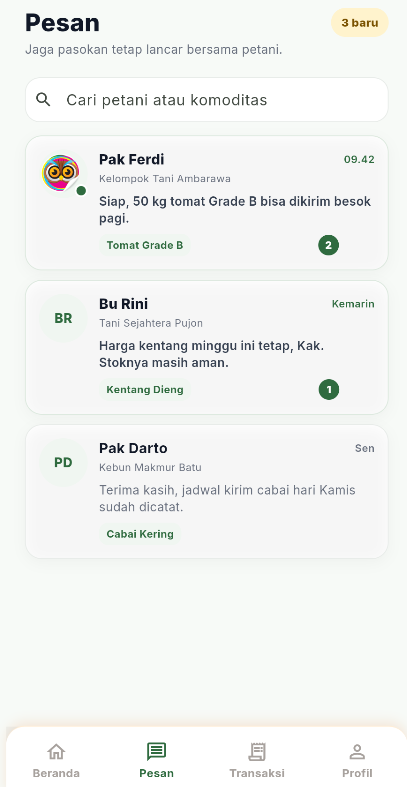Switch to the Beranda tab label
This screenshot has width=407, height=787.
tap(56, 773)
